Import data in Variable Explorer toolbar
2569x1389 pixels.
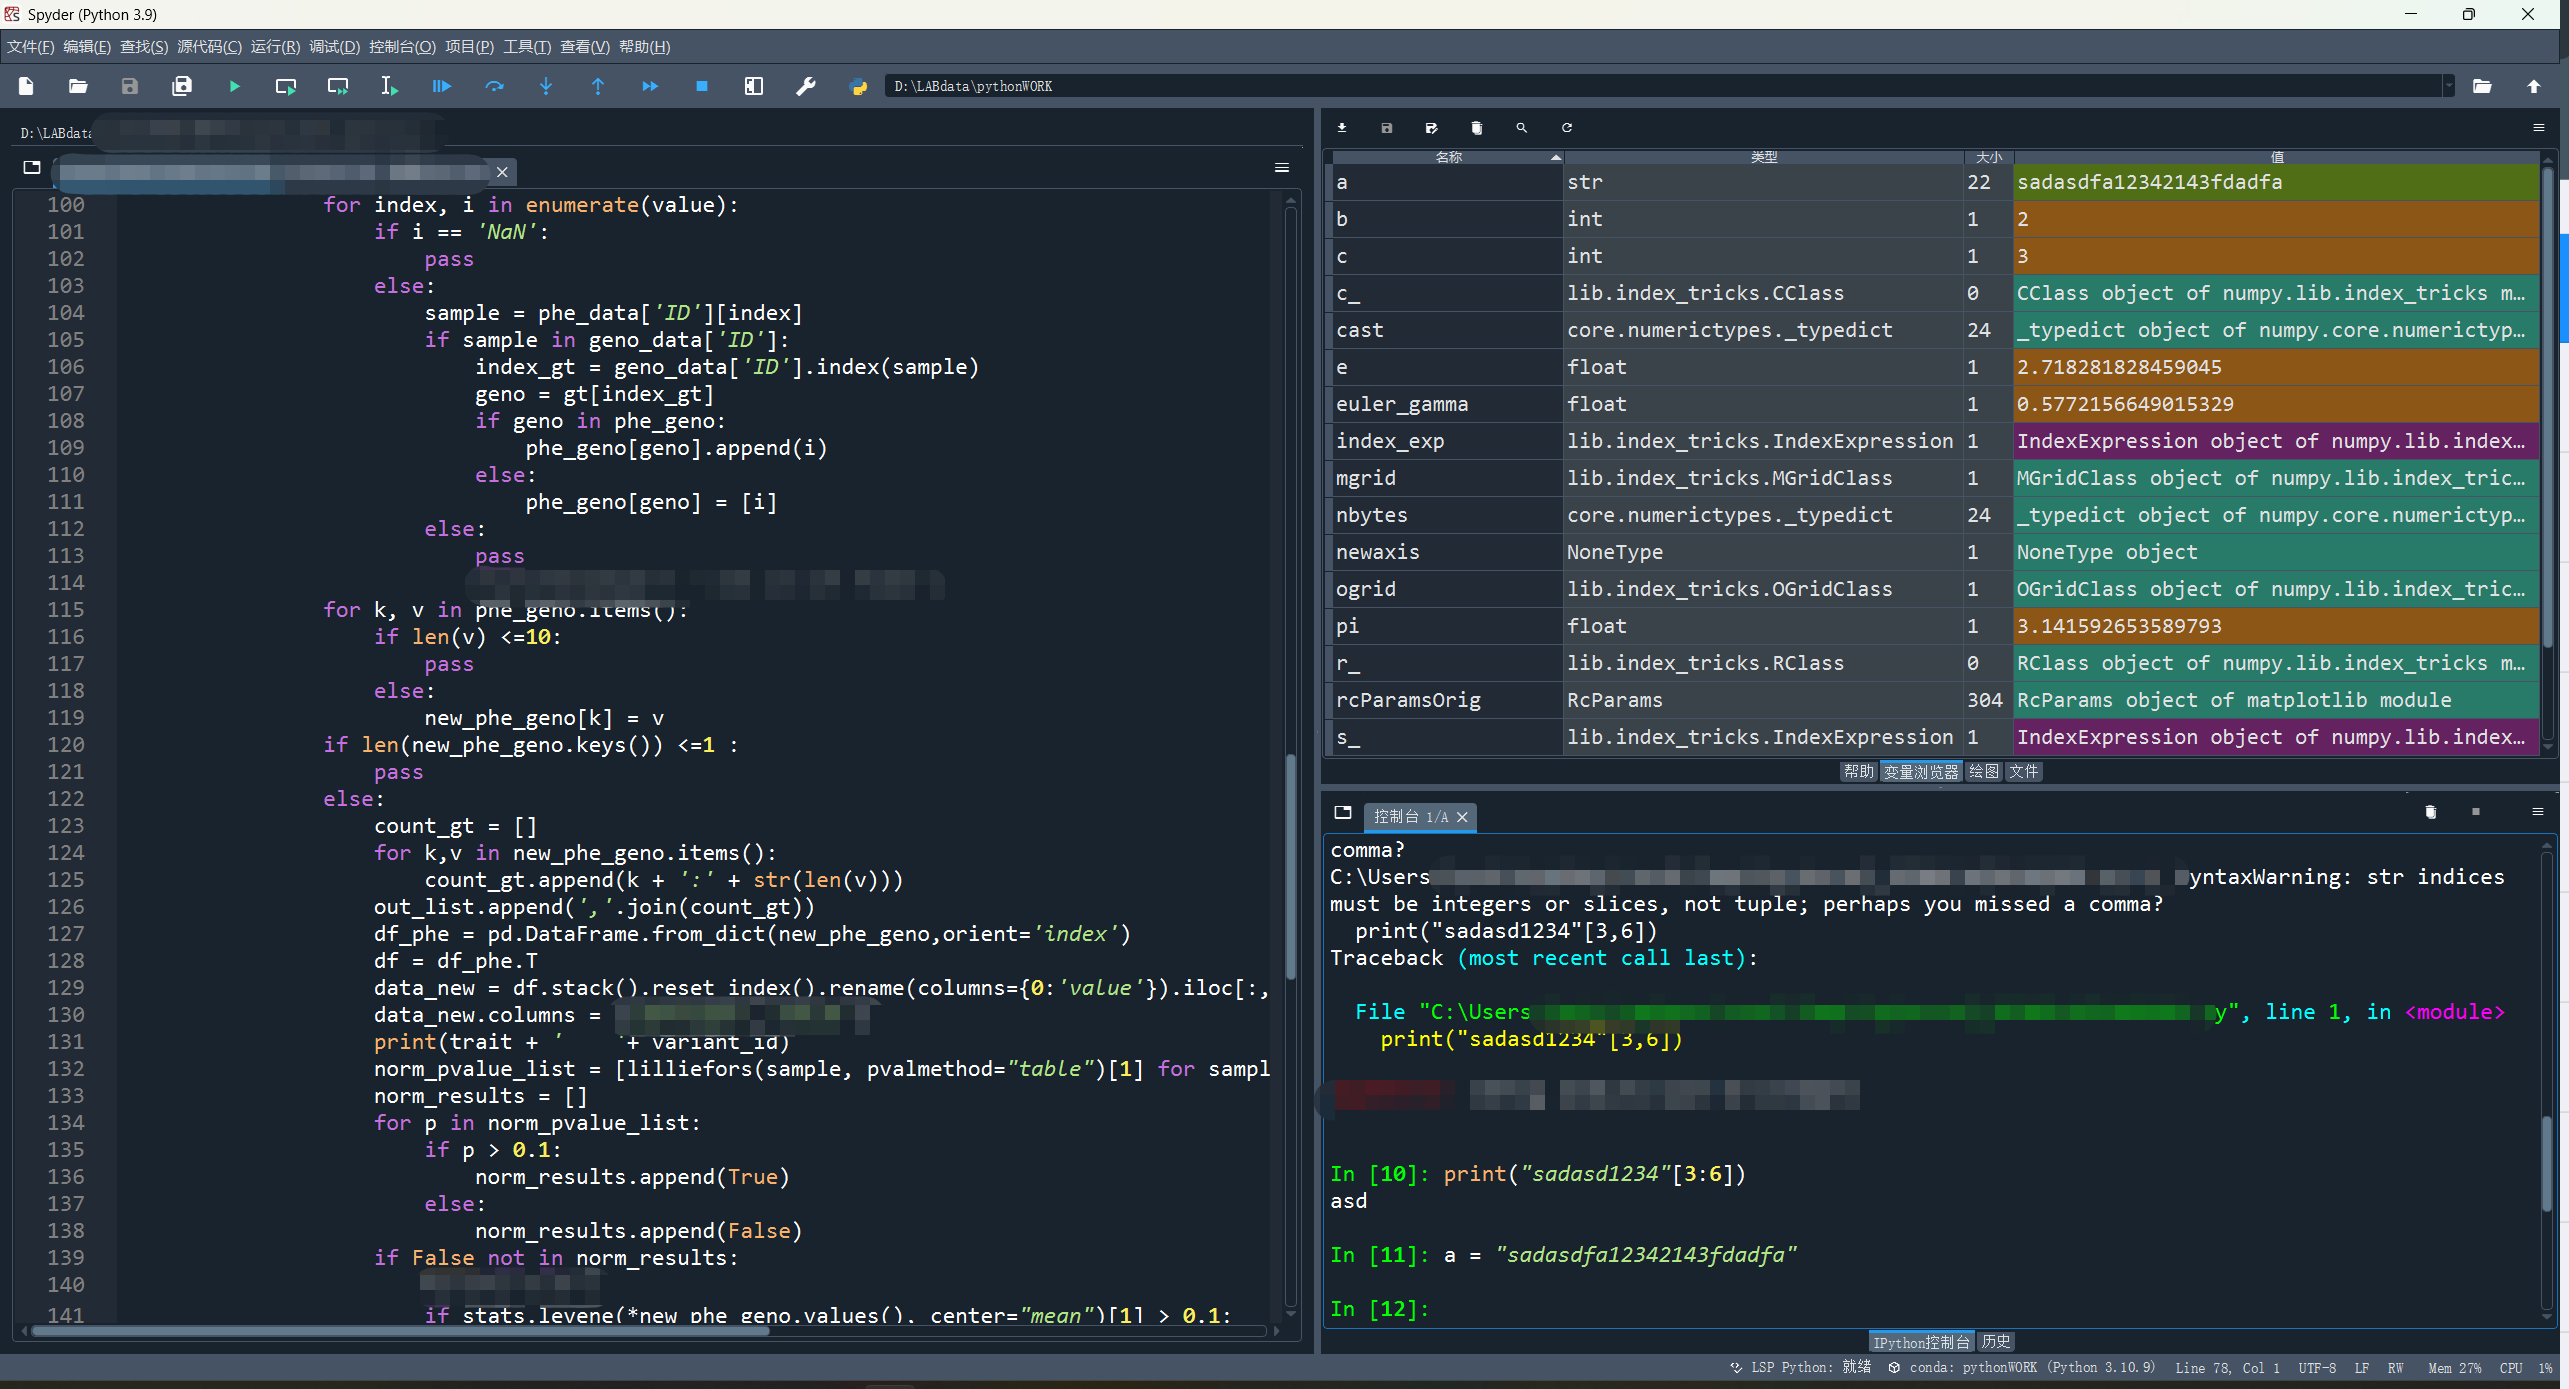[x=1342, y=128]
